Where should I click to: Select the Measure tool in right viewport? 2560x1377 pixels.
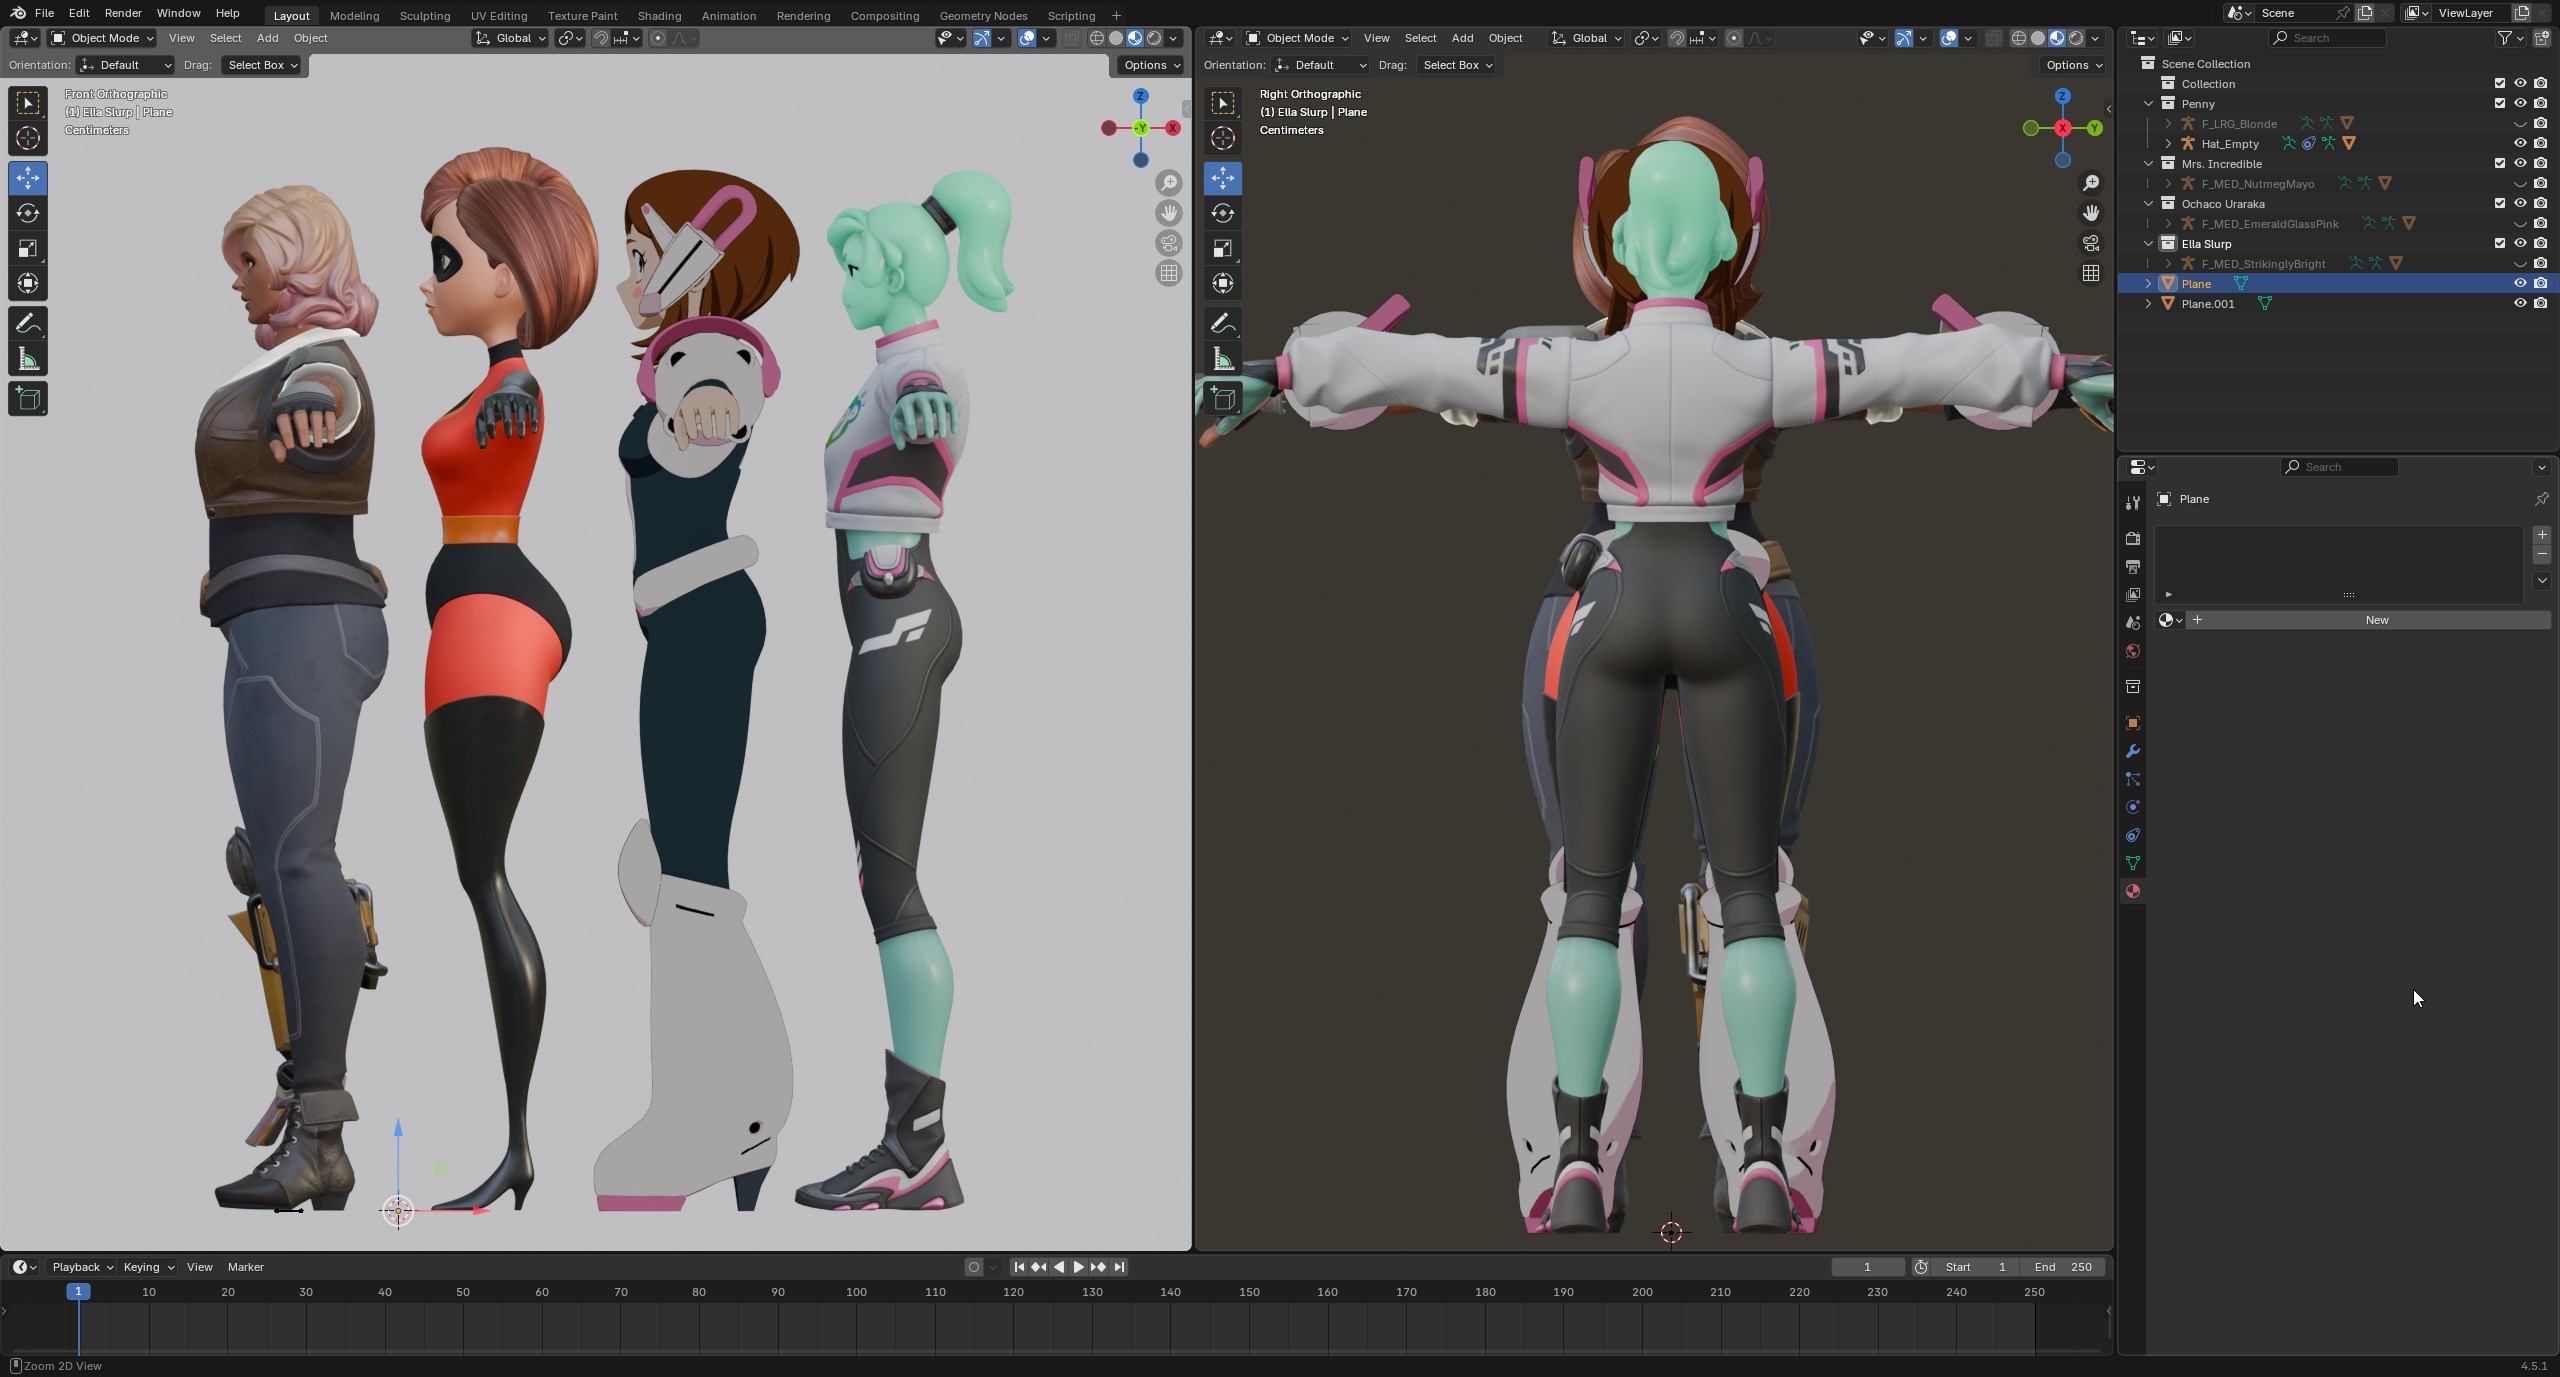coord(1222,359)
